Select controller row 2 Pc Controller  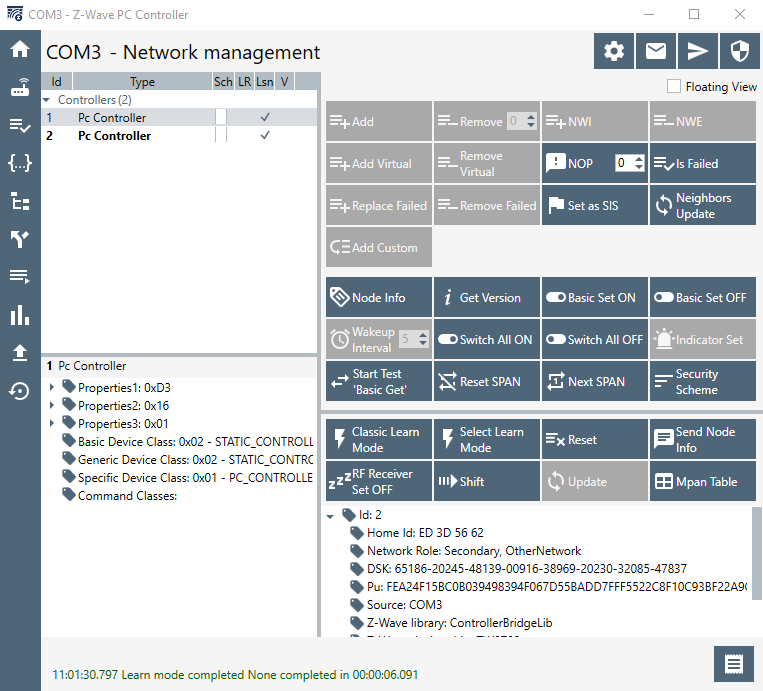(x=179, y=135)
